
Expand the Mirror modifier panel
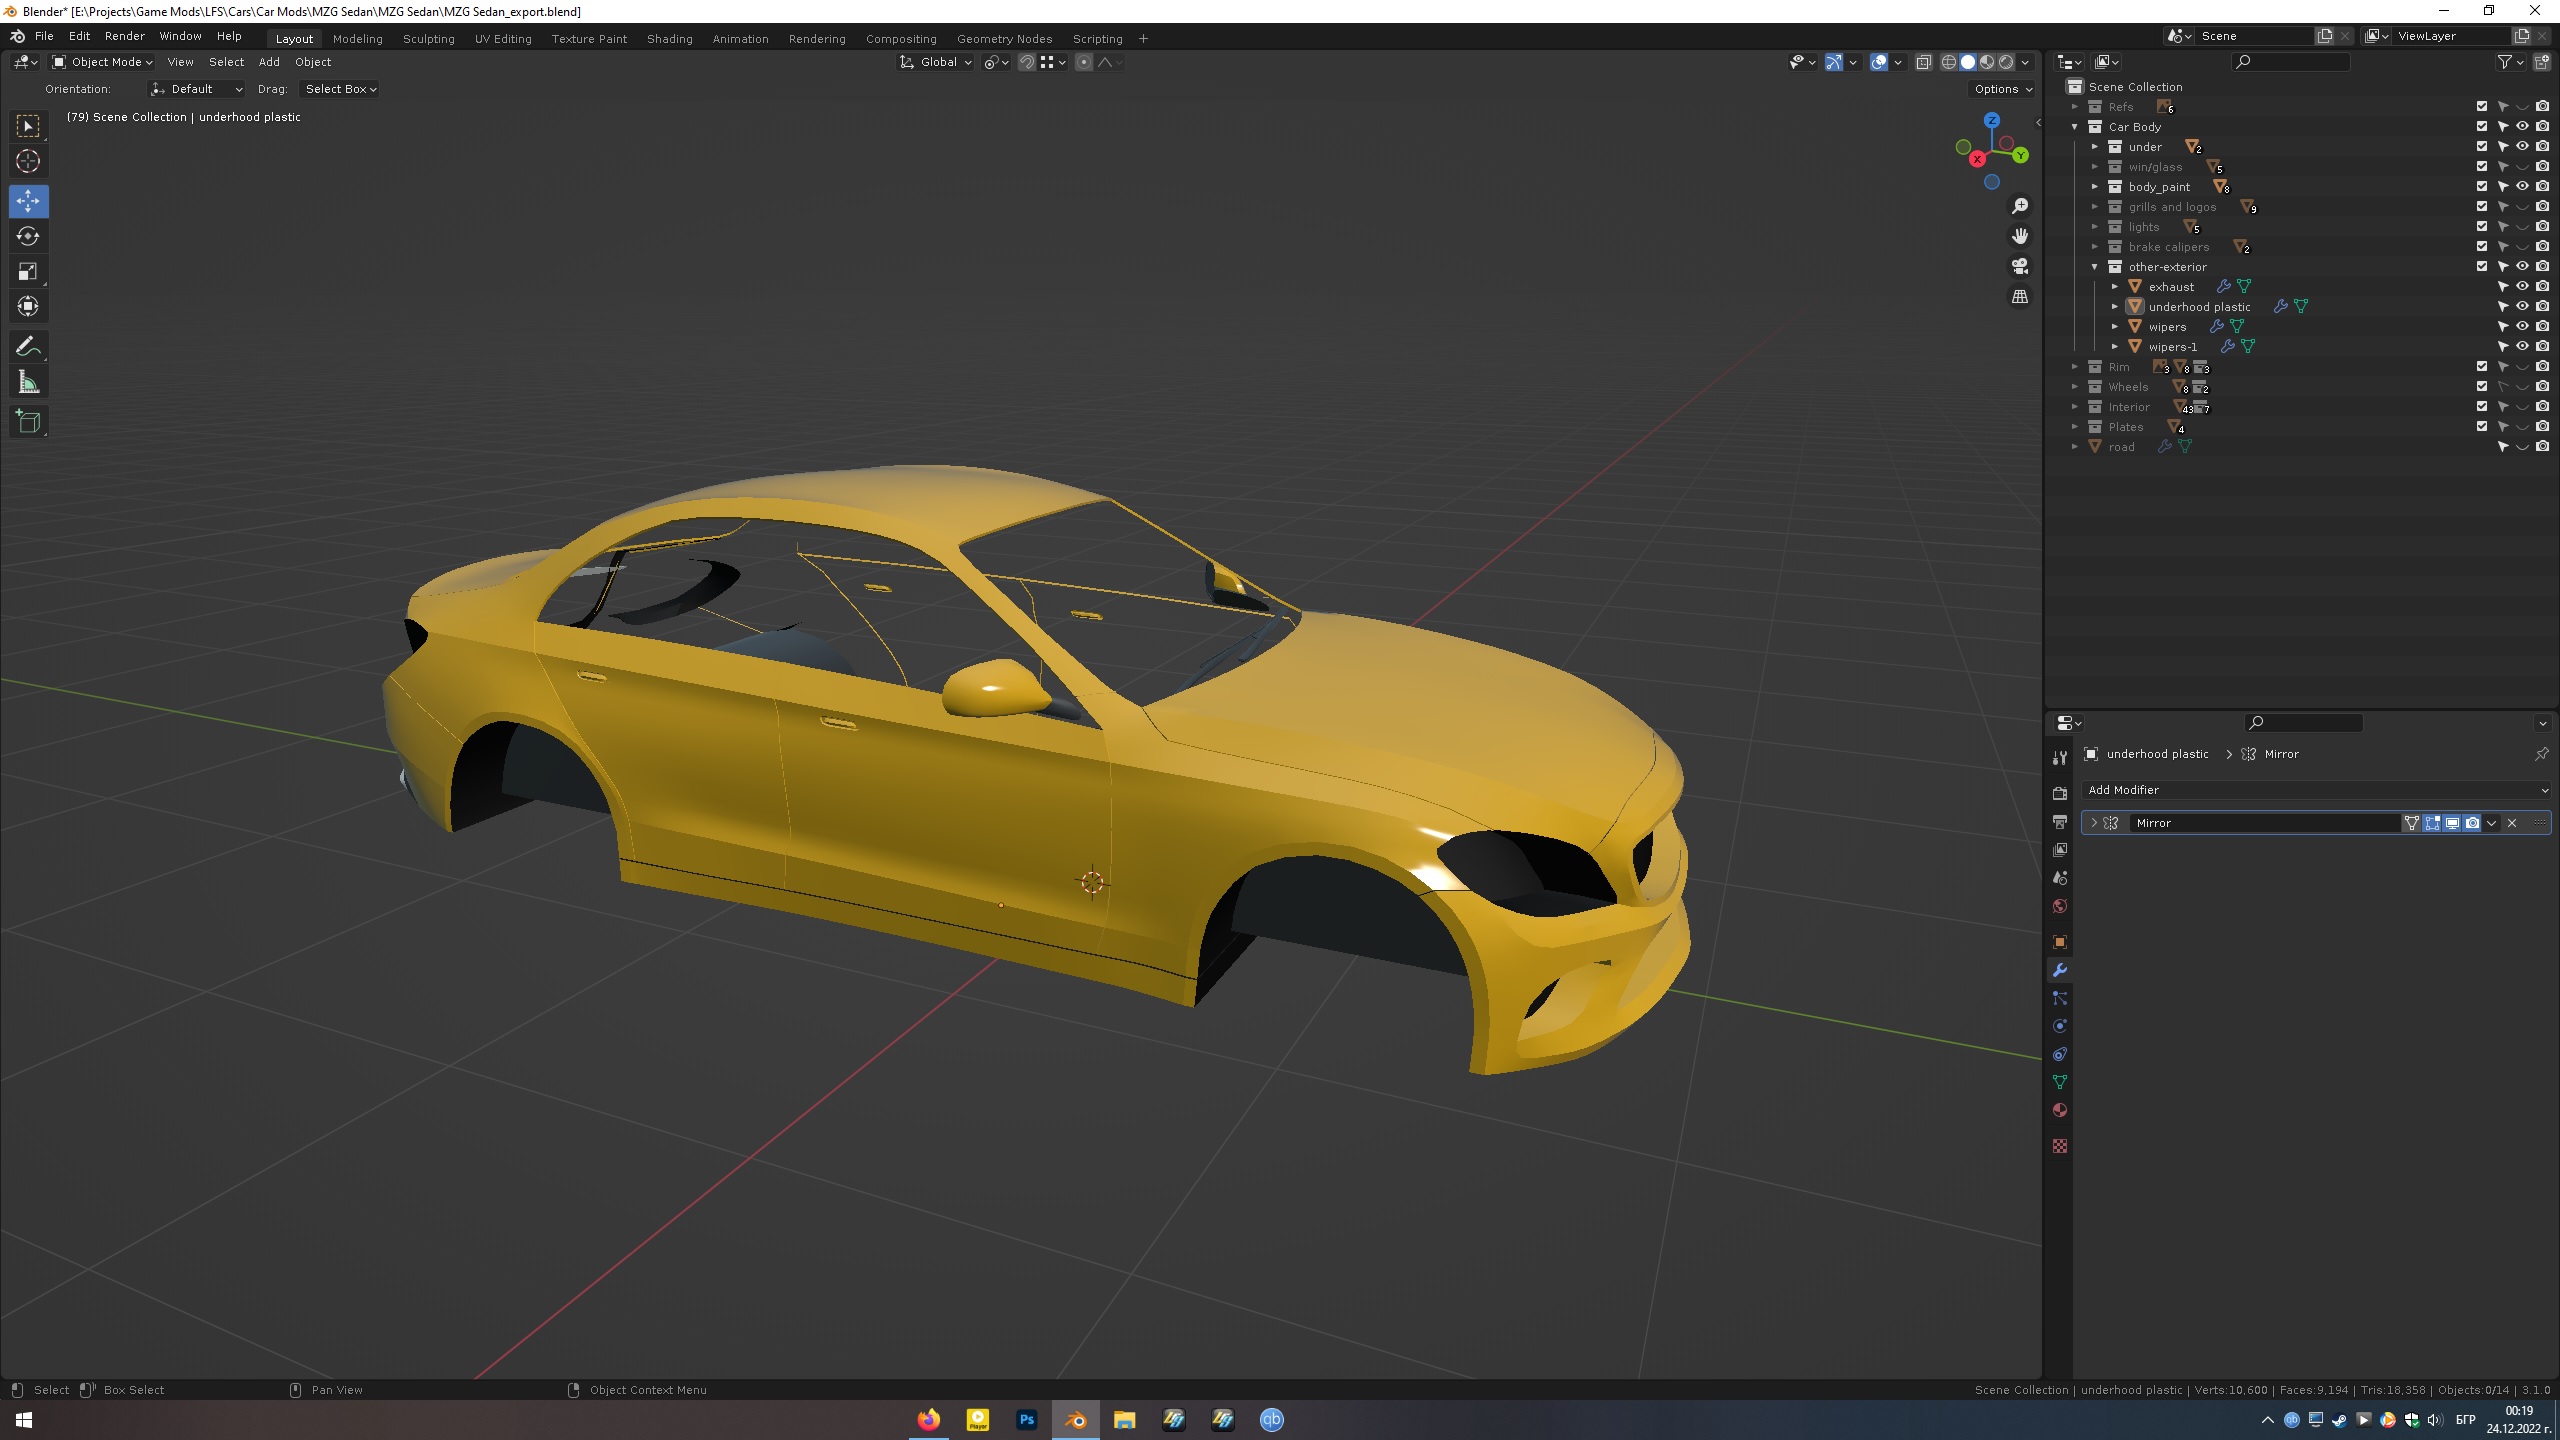click(2094, 823)
